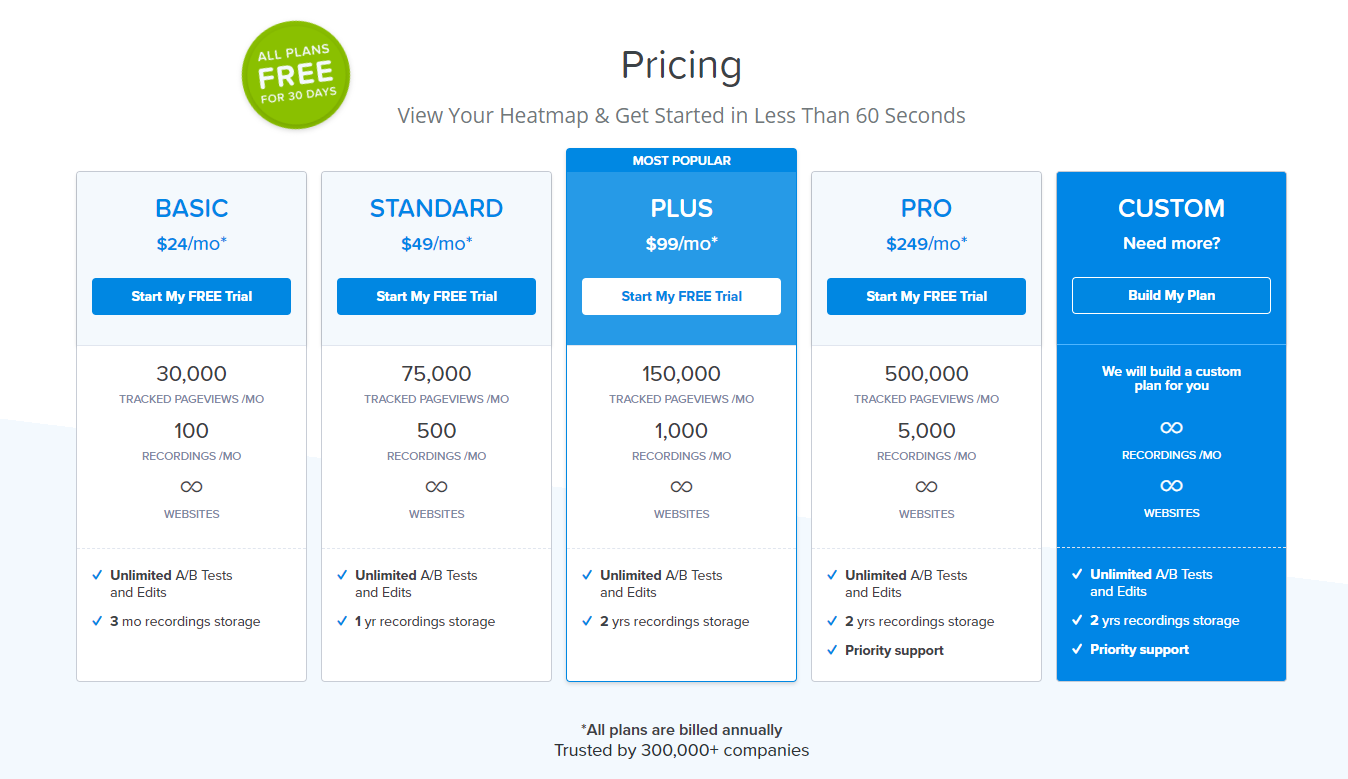
Task: Click the $24/mo price on Basic plan
Action: click(x=191, y=243)
